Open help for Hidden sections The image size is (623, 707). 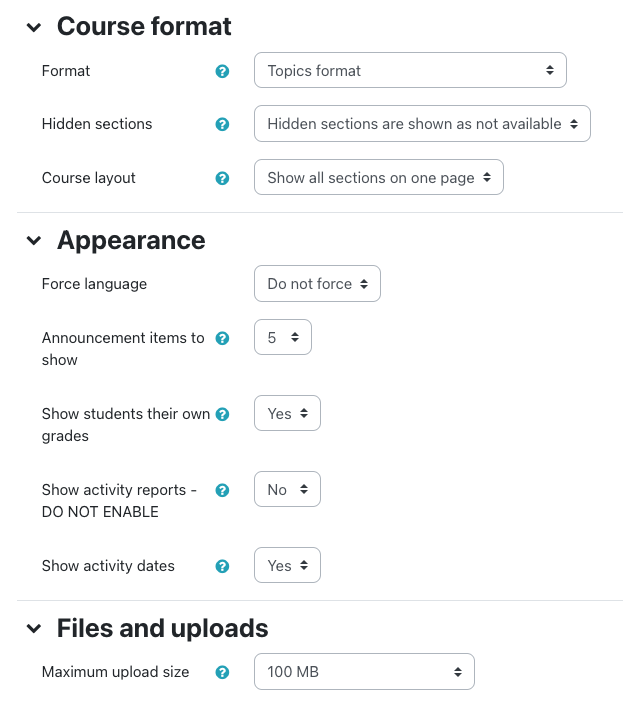(x=222, y=125)
